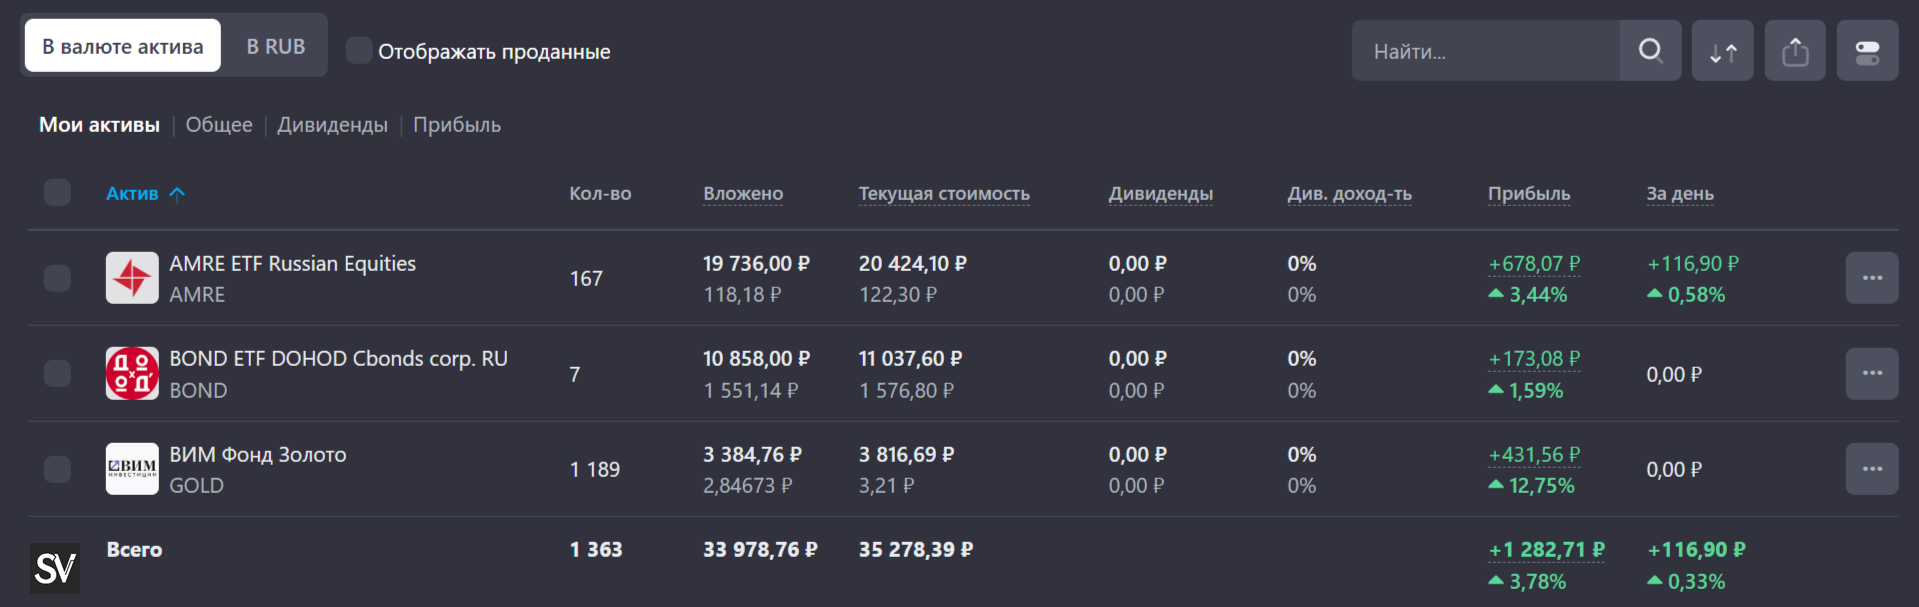Click the search magnifier icon
Image resolution: width=1919 pixels, height=607 pixels.
[x=1650, y=51]
